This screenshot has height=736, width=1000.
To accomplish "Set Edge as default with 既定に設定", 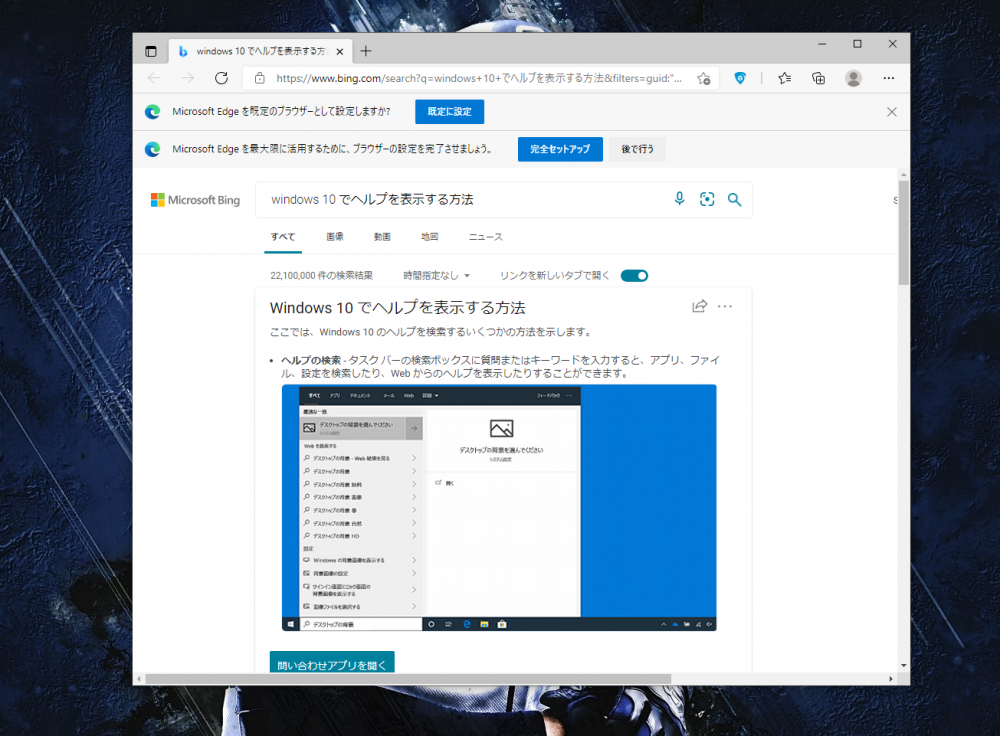I will [x=450, y=112].
